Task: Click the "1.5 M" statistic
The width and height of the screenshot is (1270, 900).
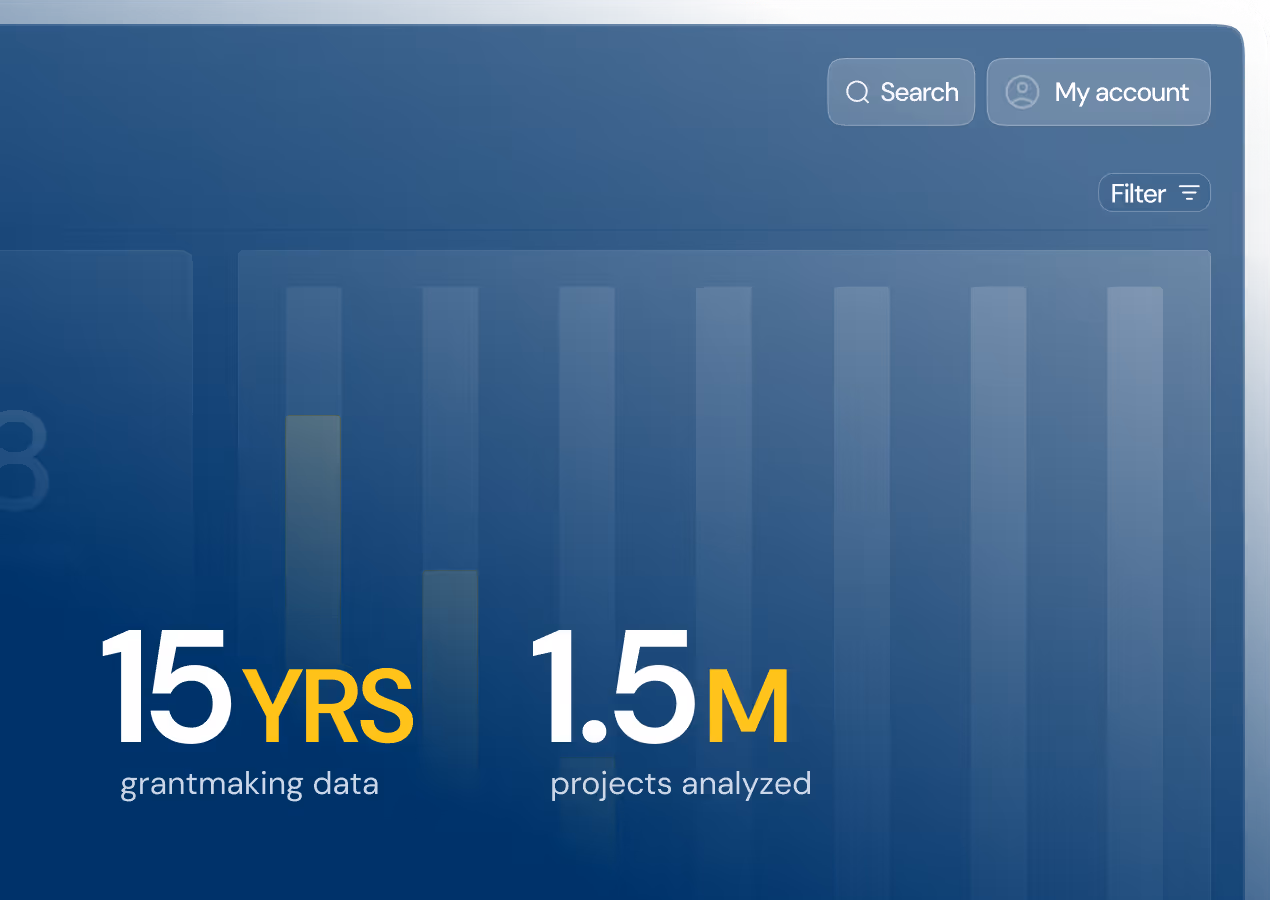Action: pos(660,688)
